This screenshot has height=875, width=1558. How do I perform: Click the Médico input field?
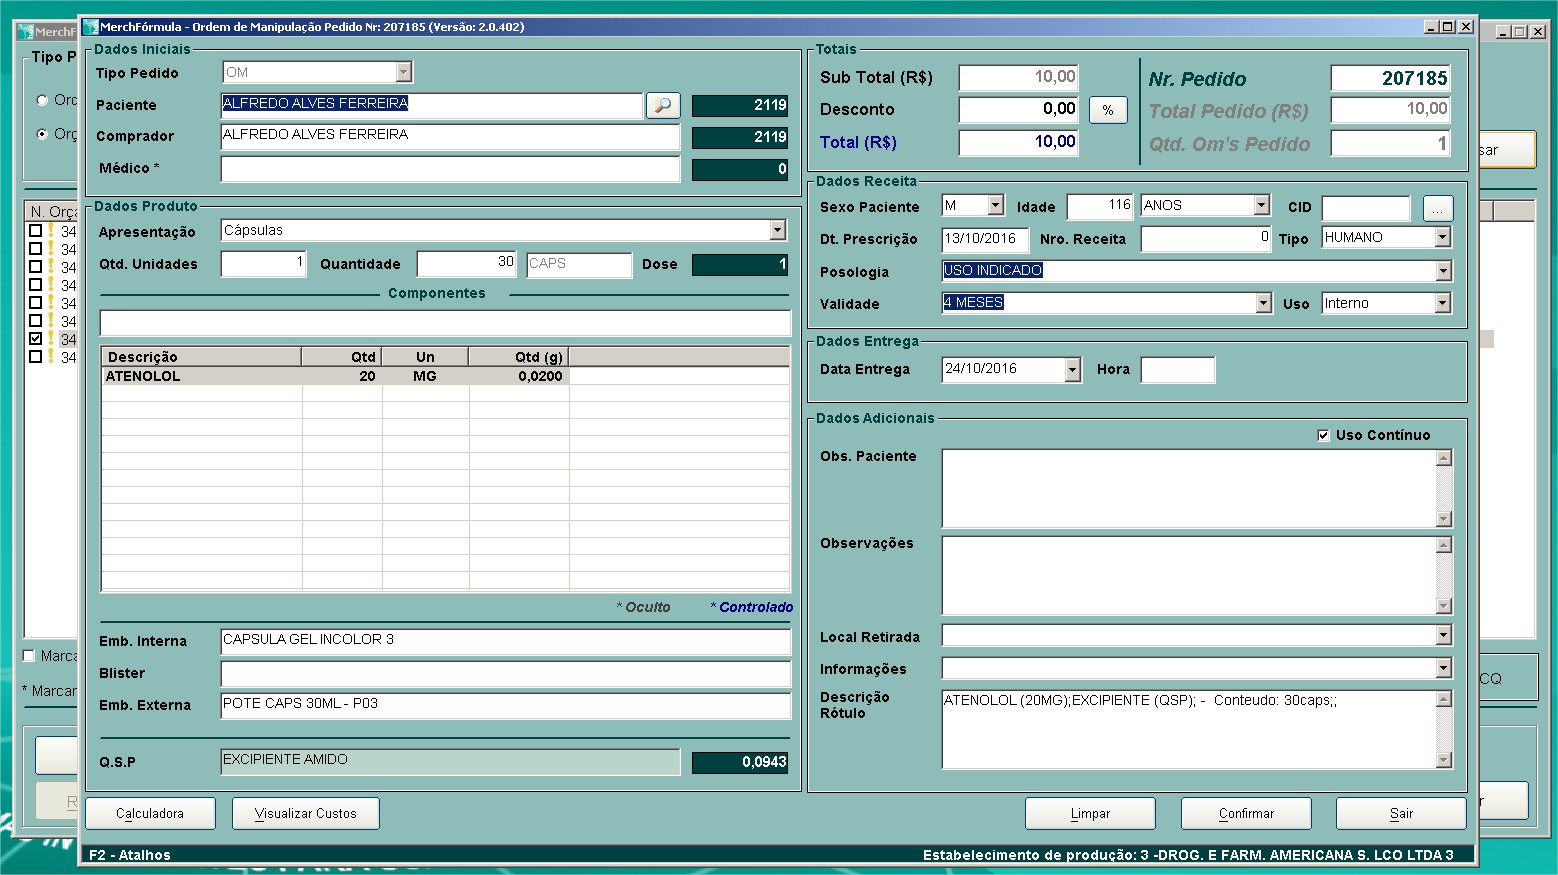click(x=450, y=169)
